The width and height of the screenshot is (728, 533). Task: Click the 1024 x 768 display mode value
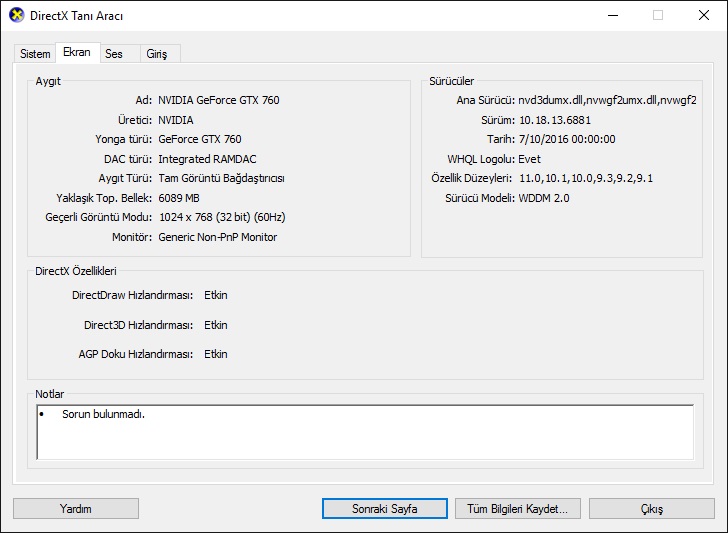[222, 217]
